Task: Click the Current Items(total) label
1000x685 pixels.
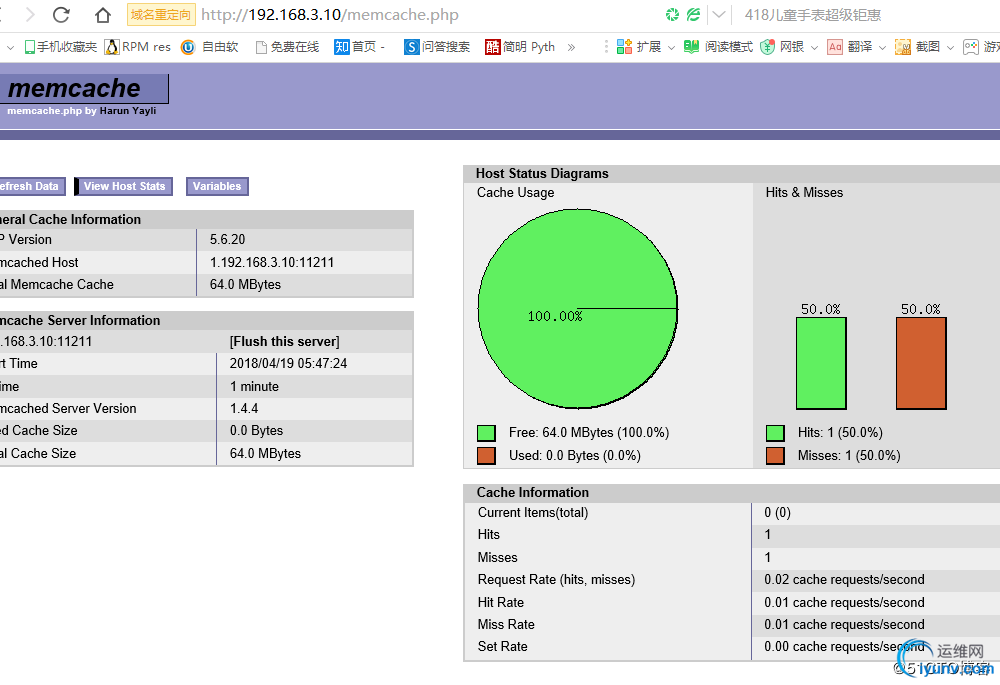Action: (533, 512)
